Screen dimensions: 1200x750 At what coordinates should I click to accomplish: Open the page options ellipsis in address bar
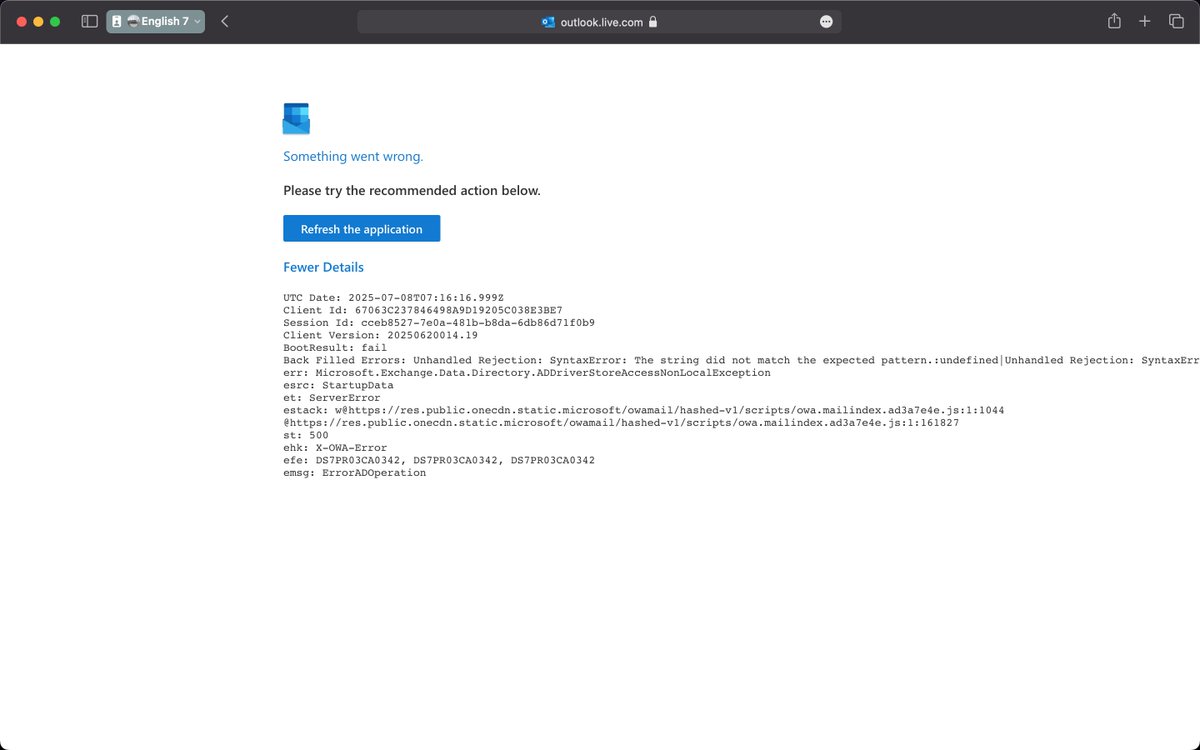(826, 21)
